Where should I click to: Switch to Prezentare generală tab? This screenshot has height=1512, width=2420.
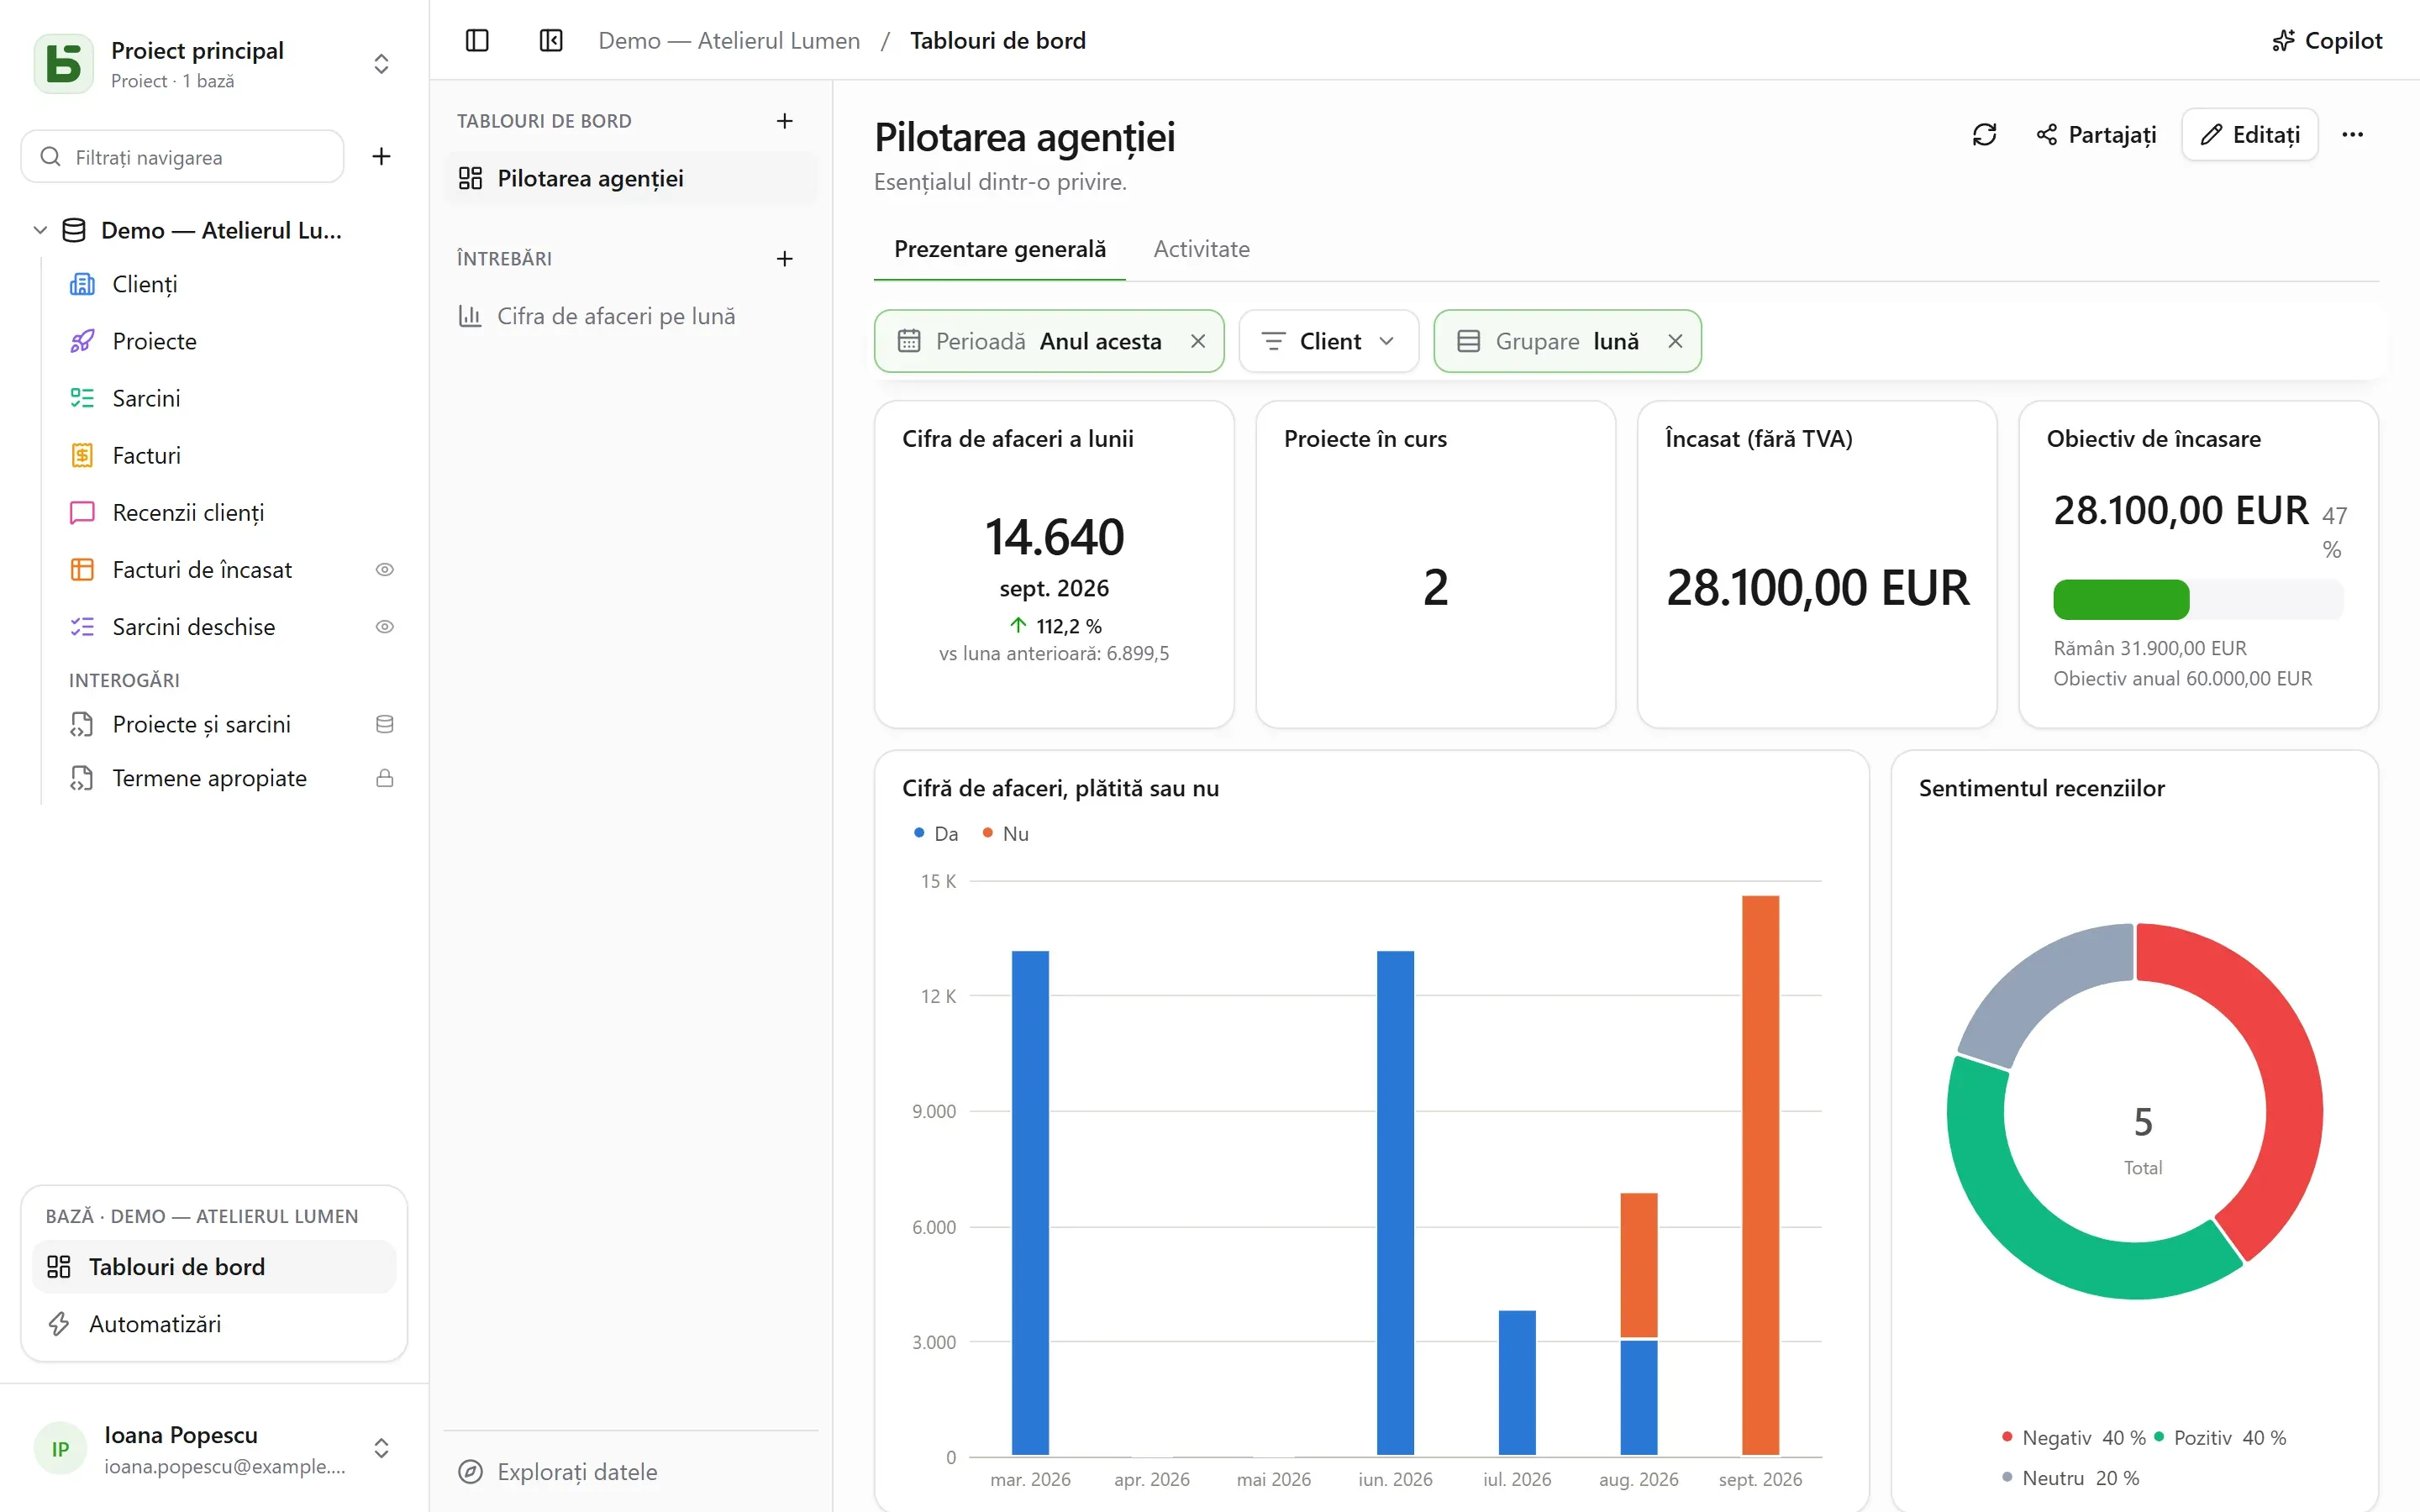pyautogui.click(x=999, y=249)
